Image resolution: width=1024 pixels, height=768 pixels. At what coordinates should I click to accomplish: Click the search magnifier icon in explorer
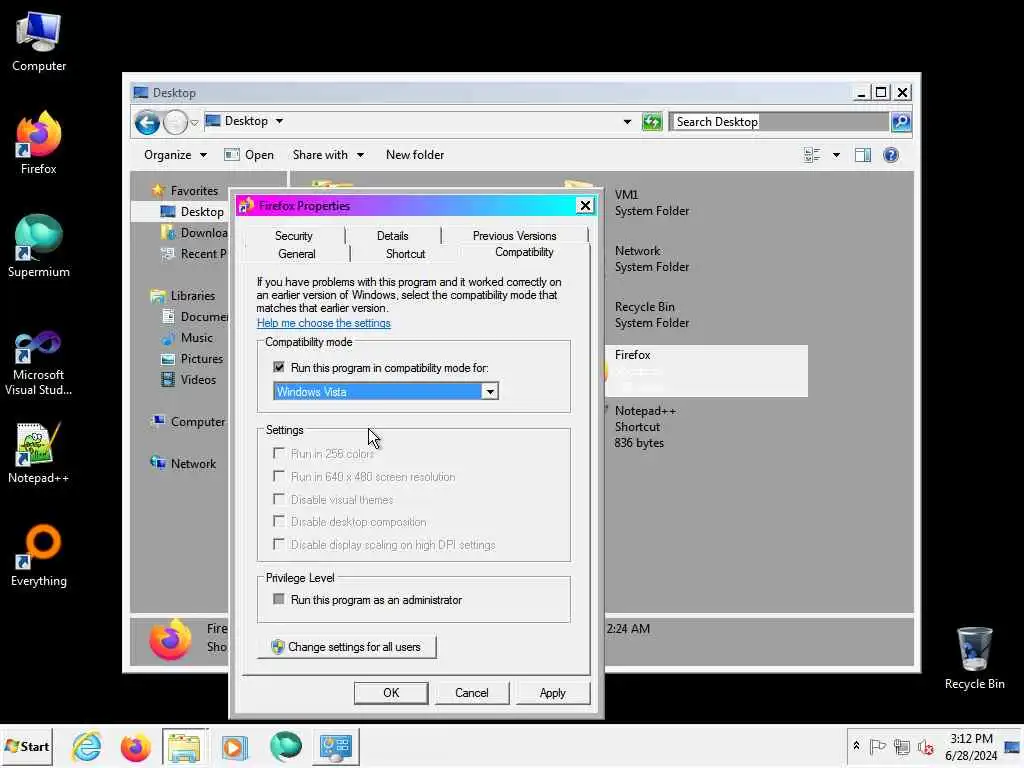[x=901, y=121]
